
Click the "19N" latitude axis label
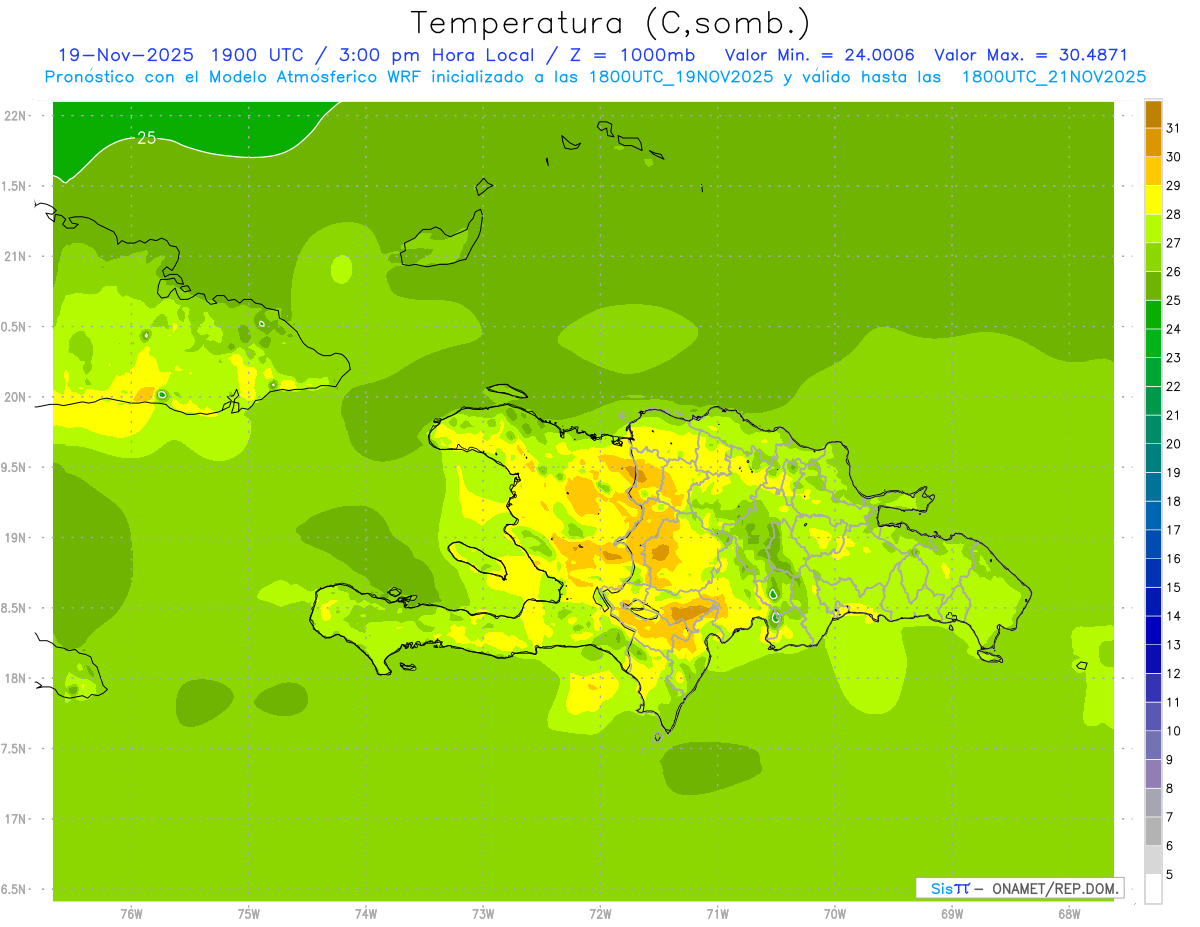tap(14, 538)
